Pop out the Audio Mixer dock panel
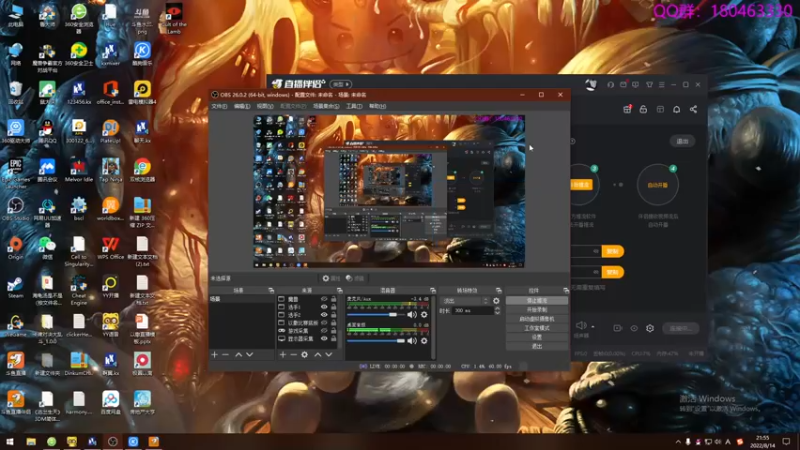This screenshot has width=800, height=450. pyautogui.click(x=433, y=290)
